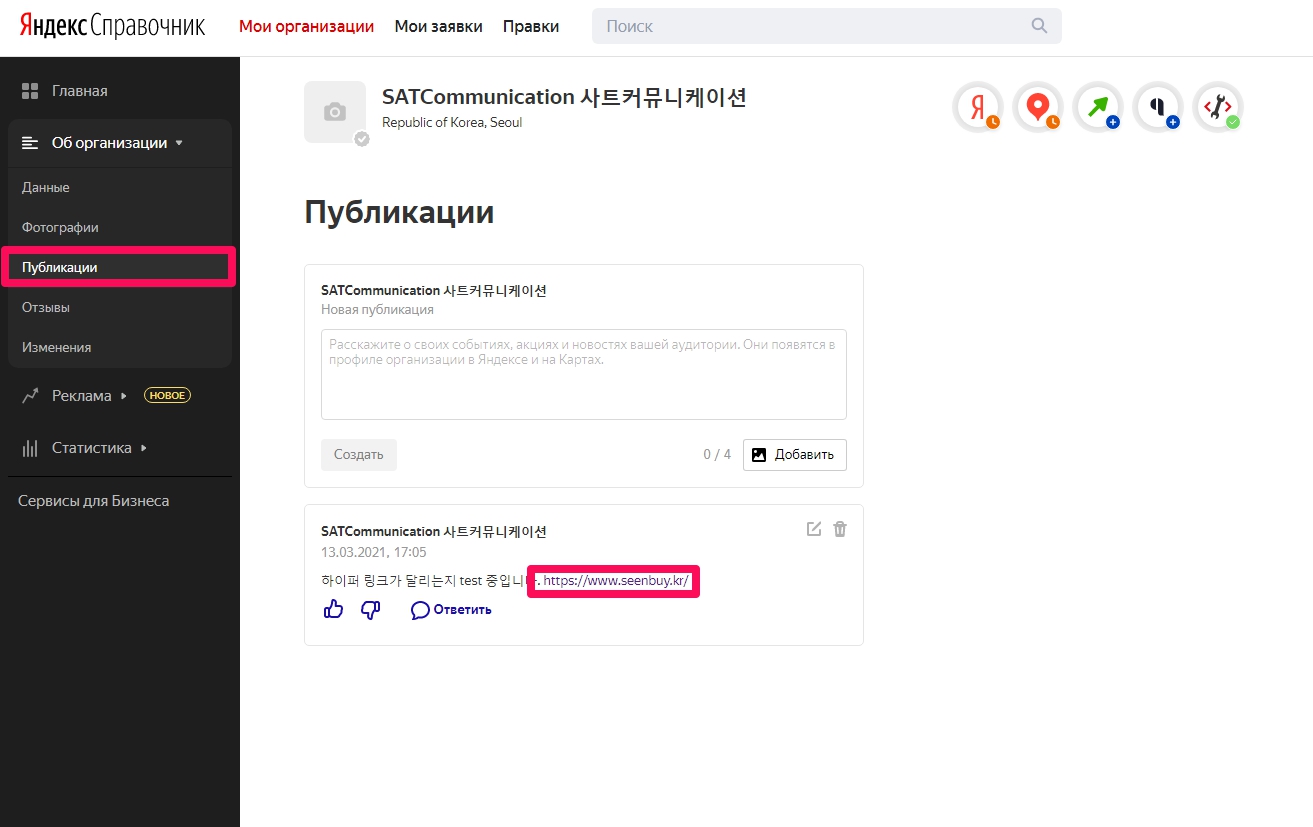Image resolution: width=1313 pixels, height=827 pixels.
Task: Click the post date 13.03.2021, 17:05
Action: click(x=374, y=552)
